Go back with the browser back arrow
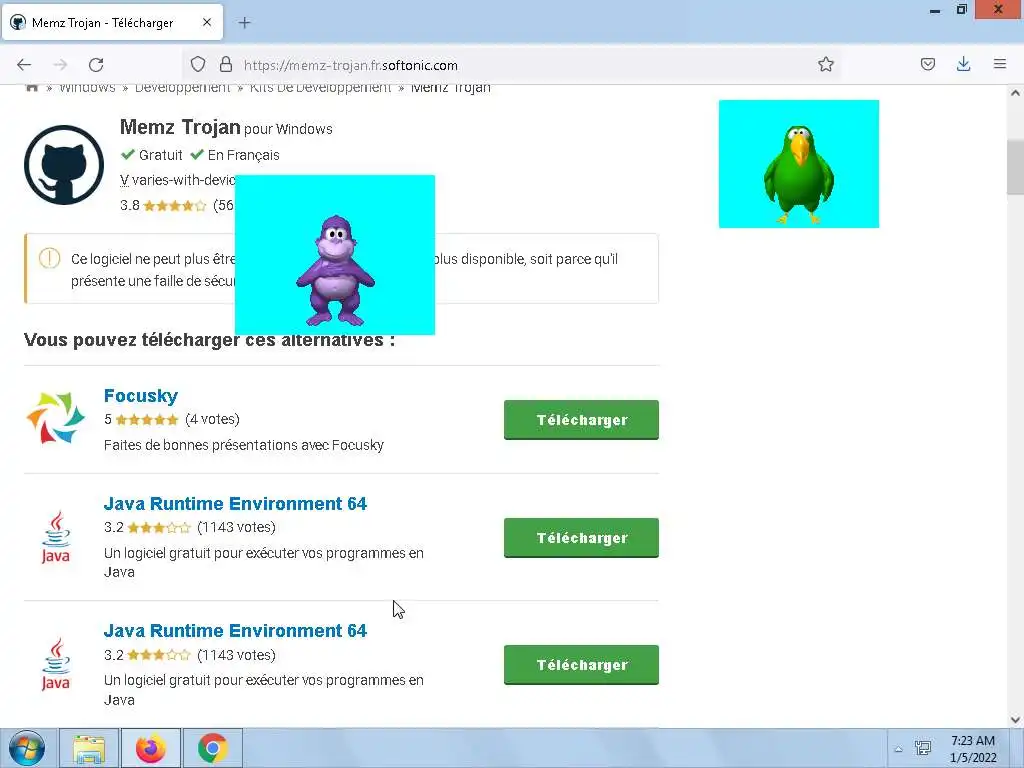 click(24, 65)
